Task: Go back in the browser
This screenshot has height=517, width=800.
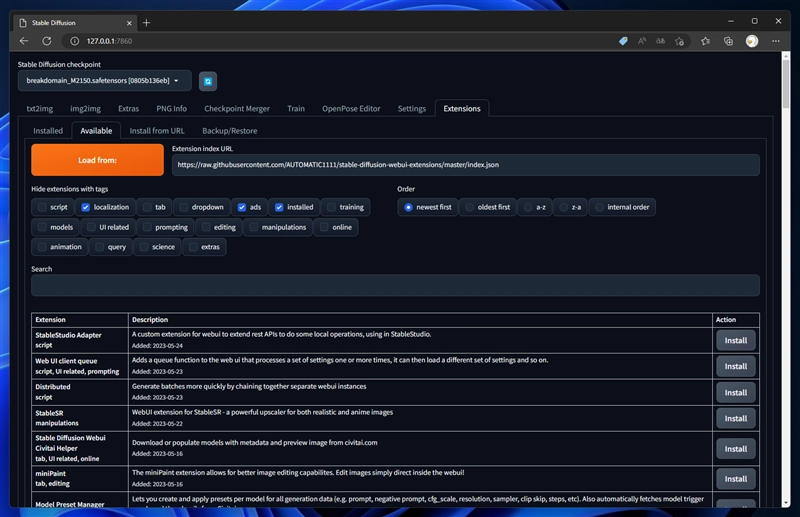Action: pos(24,41)
